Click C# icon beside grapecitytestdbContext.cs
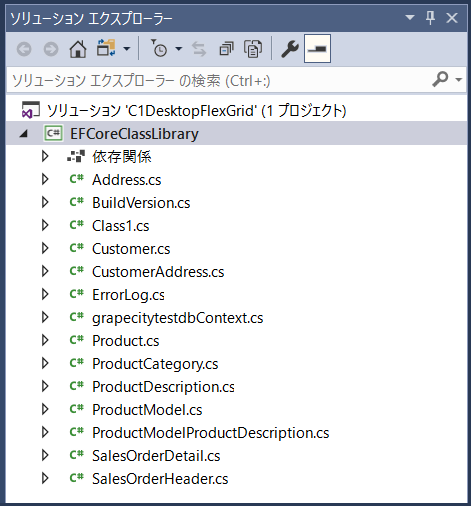 coord(77,317)
